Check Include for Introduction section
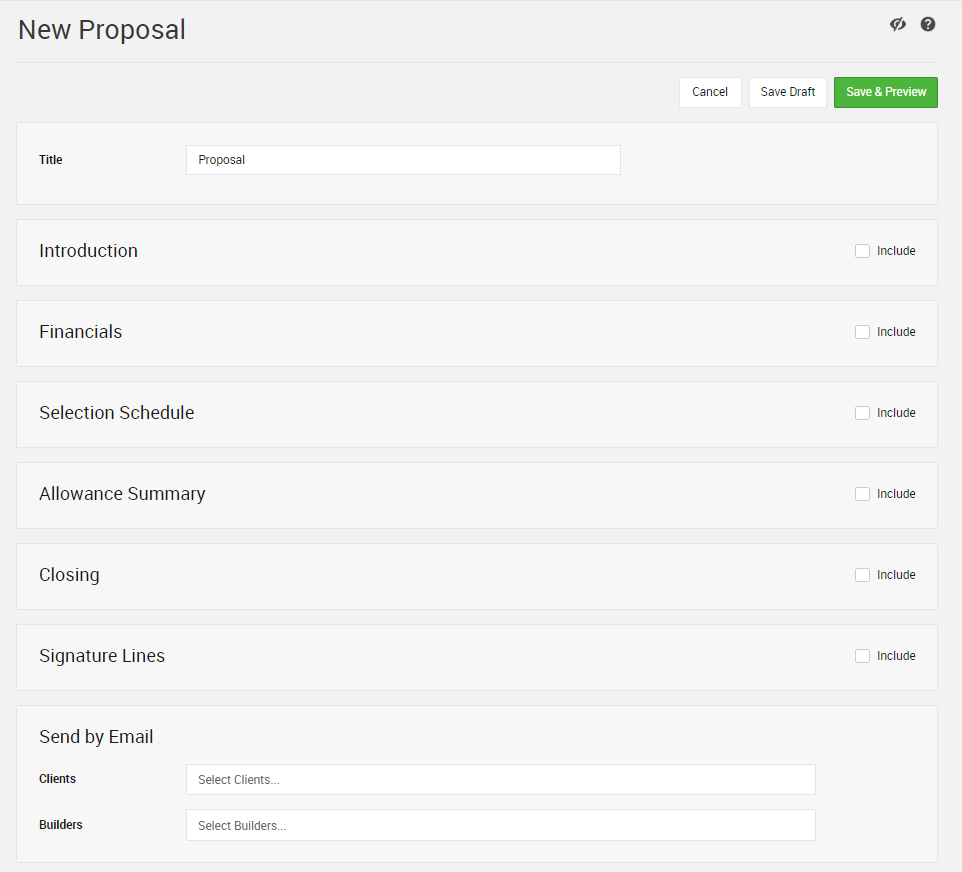The height and width of the screenshot is (872, 962). (x=862, y=251)
